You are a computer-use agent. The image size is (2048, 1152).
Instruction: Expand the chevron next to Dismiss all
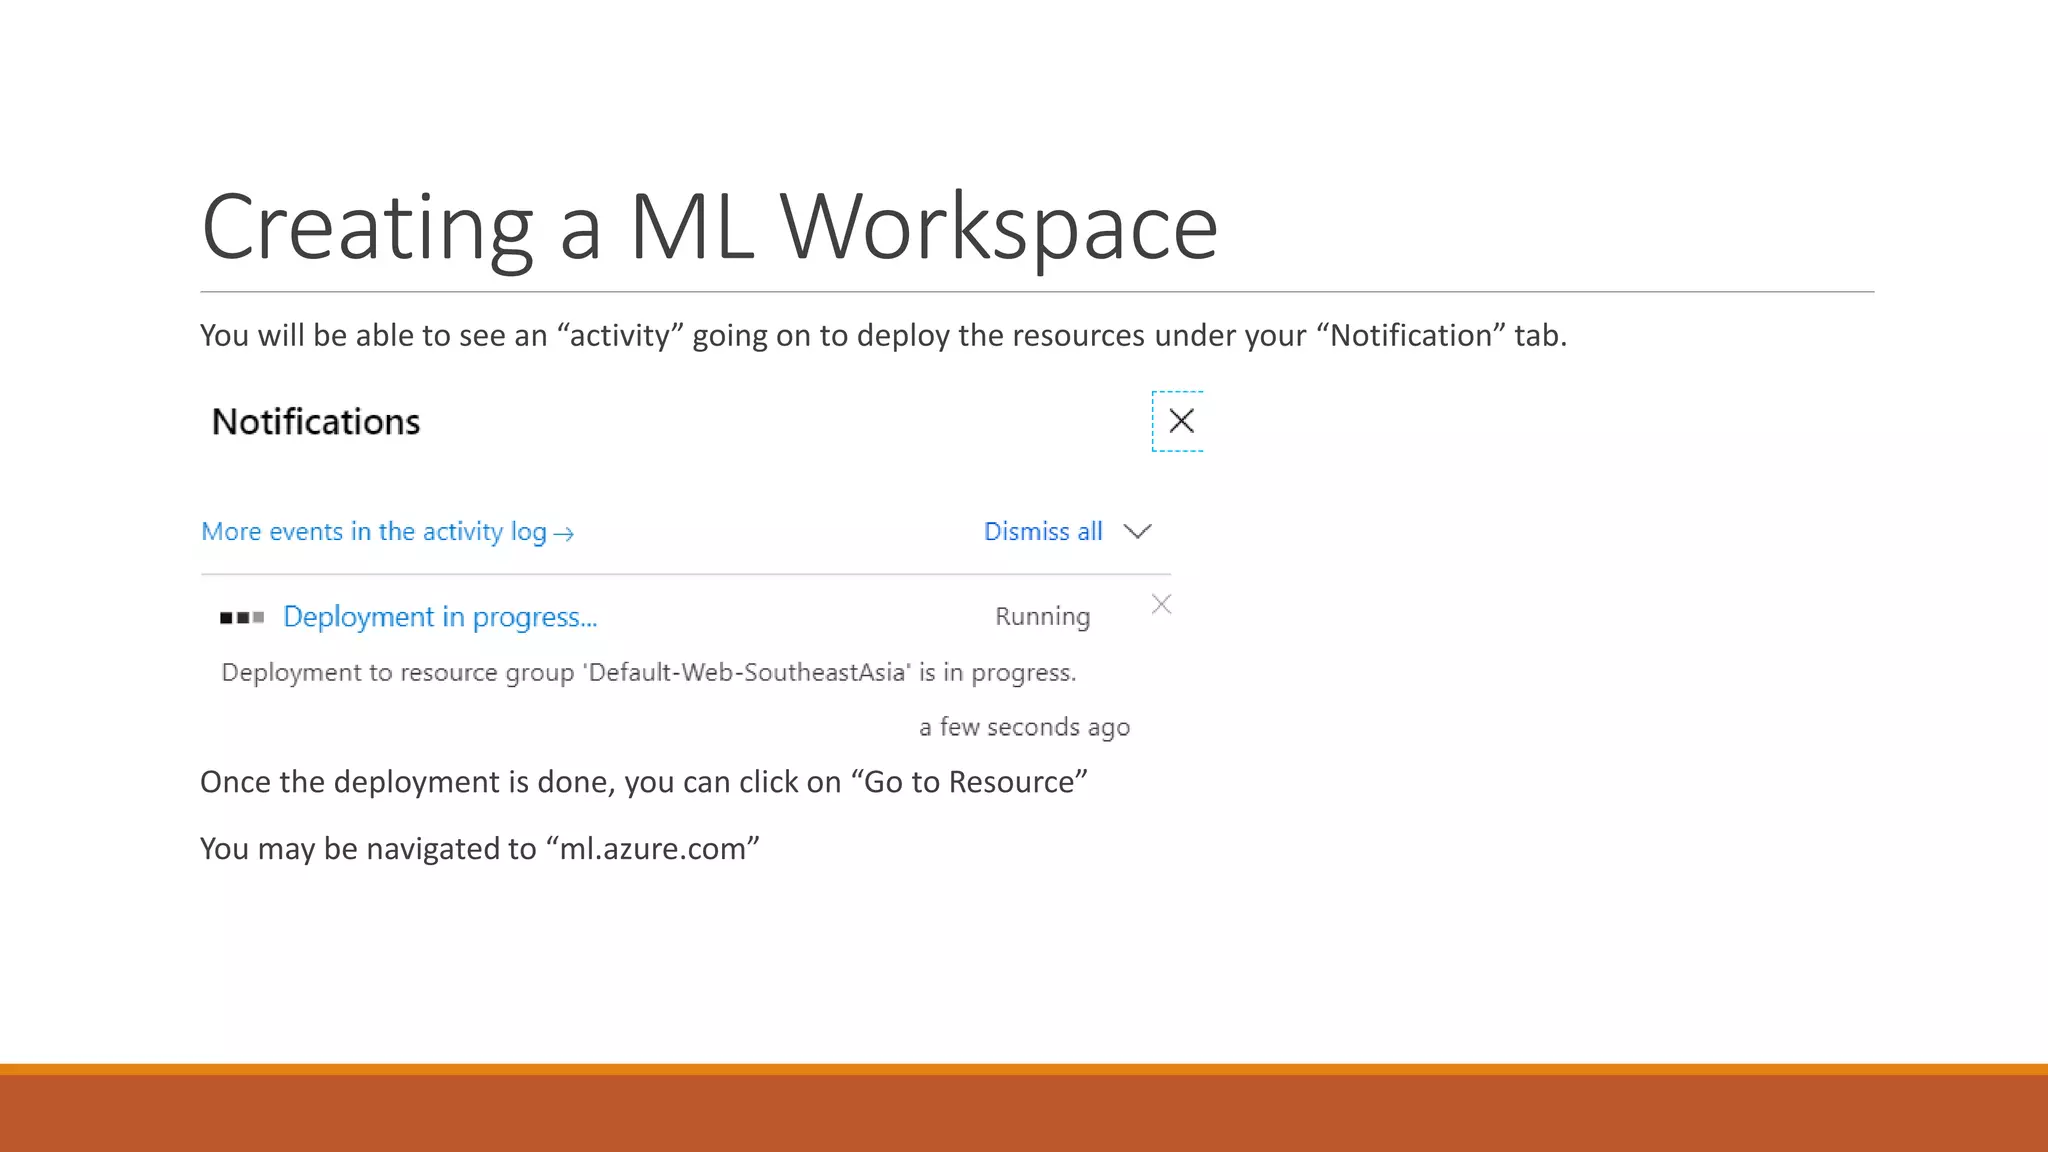[x=1137, y=531]
